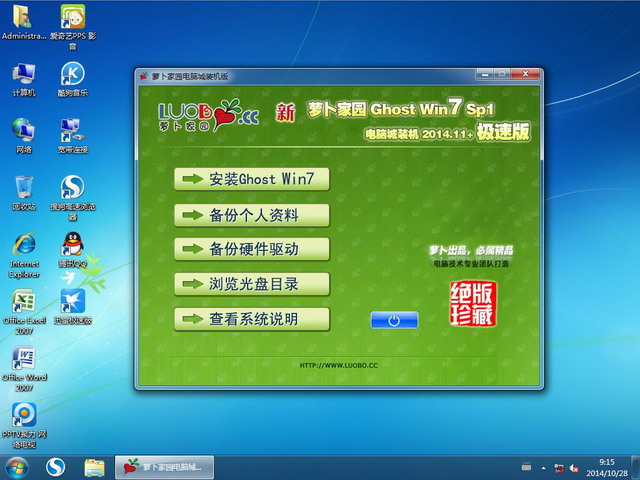Launch the Kugou music (酷狗音乐) icon
Image resolution: width=640 pixels, height=480 pixels.
pos(72,80)
